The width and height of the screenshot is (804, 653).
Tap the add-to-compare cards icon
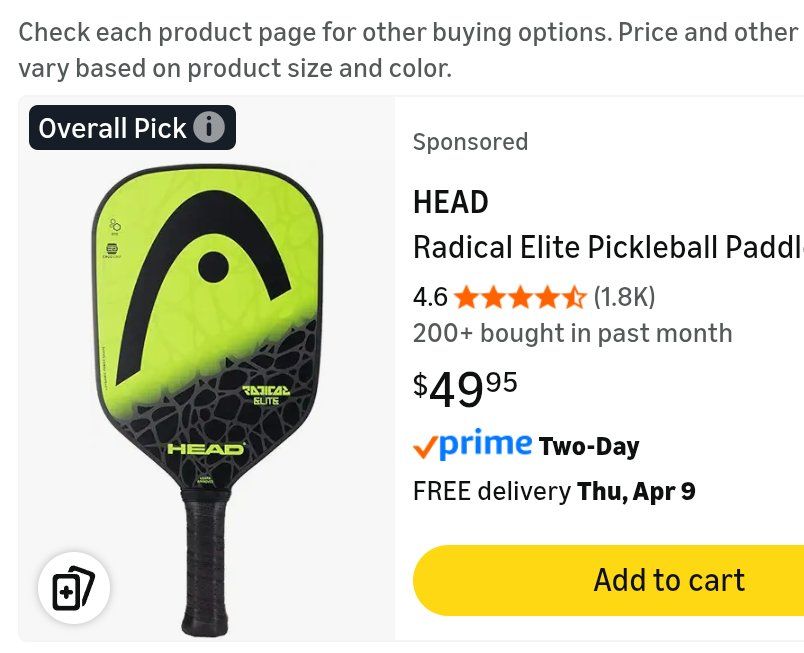click(74, 588)
